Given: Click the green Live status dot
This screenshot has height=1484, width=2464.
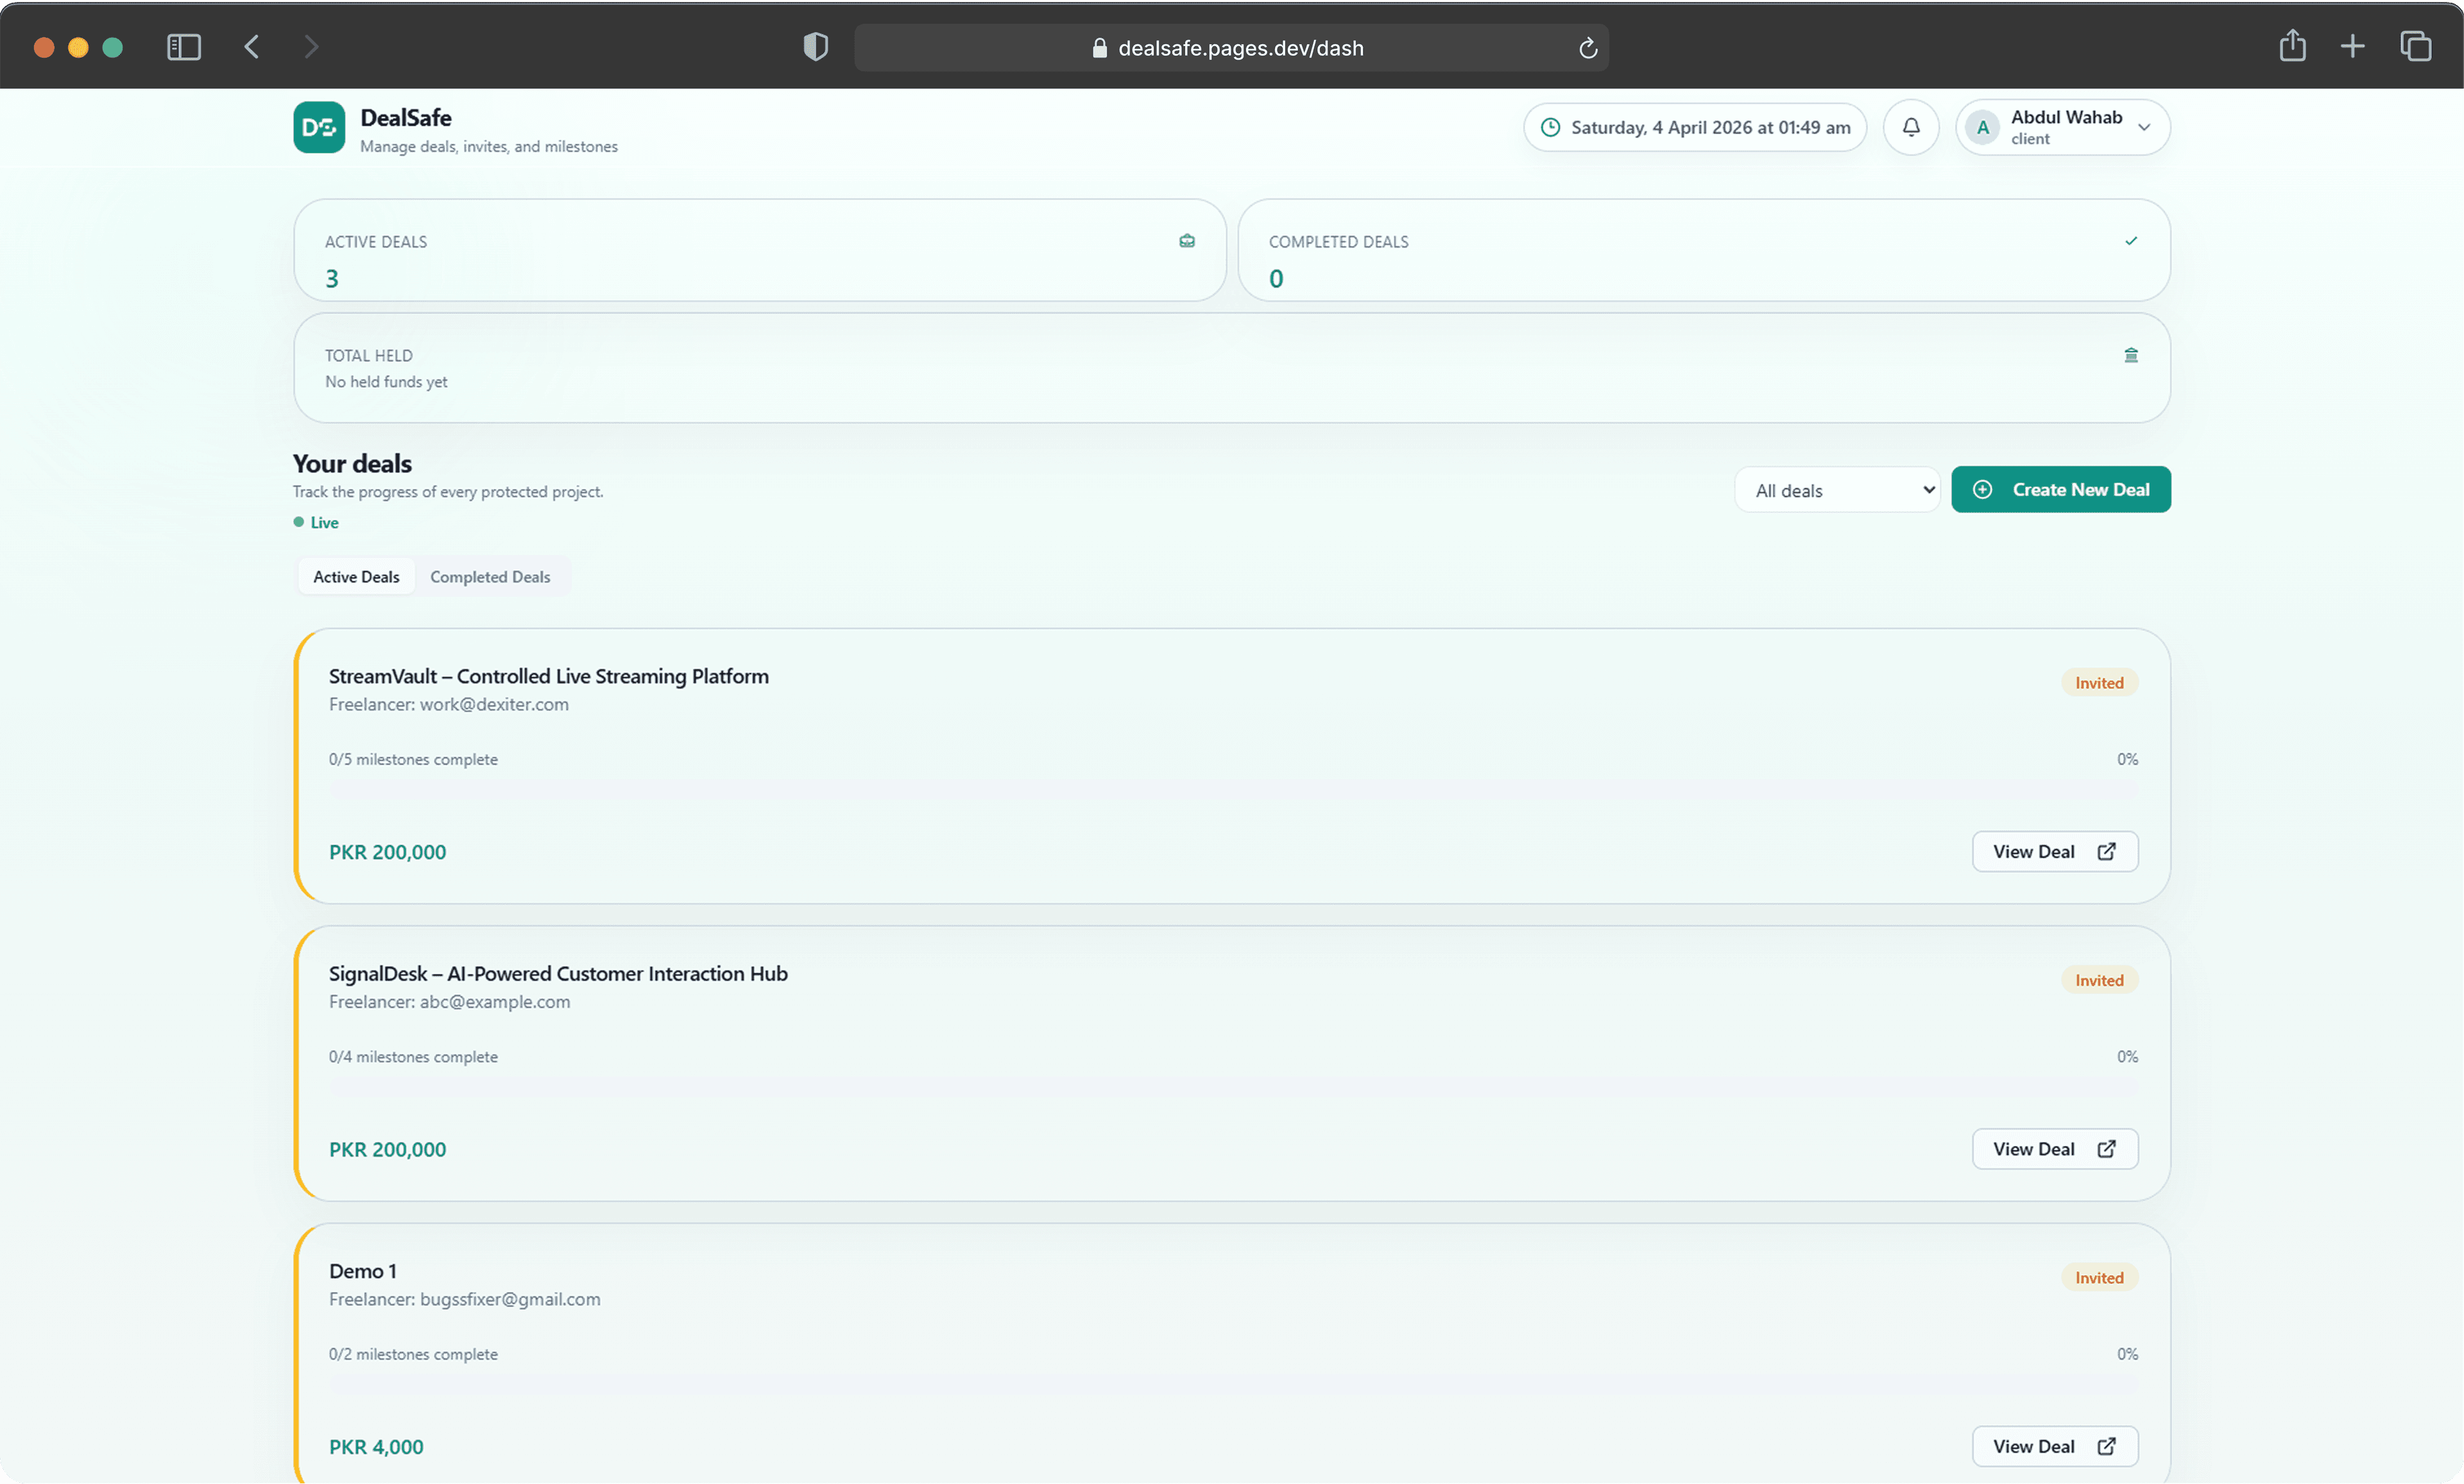Looking at the screenshot, I should (x=298, y=522).
